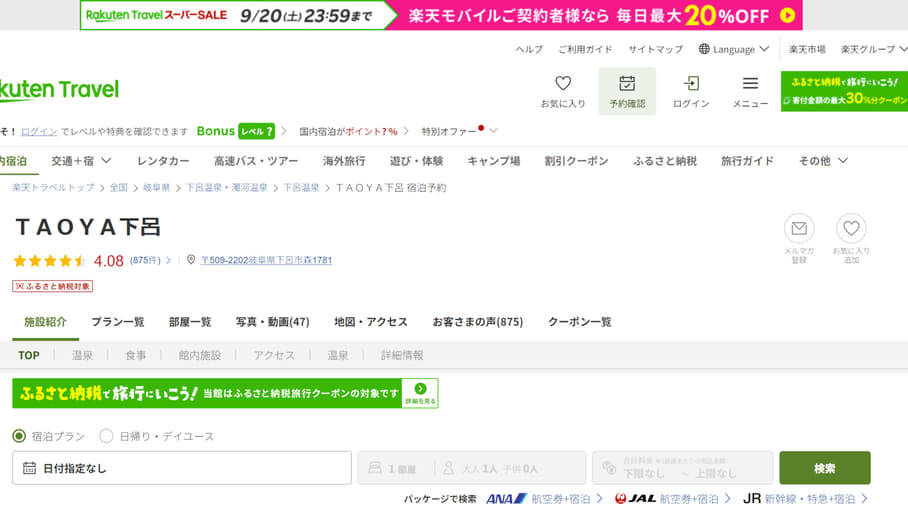The image size is (908, 512).
Task: Switch to 部屋一覧 tab
Action: pyautogui.click(x=190, y=321)
